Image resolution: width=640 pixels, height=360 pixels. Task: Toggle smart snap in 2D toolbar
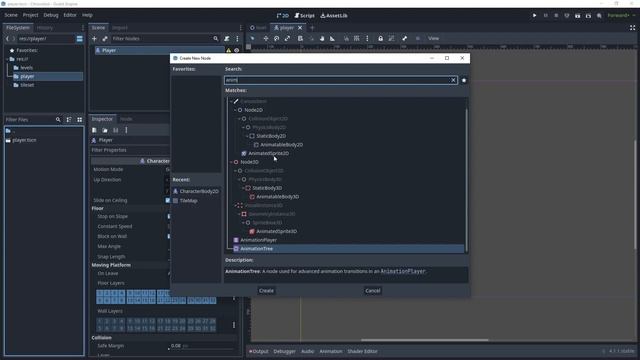[x=346, y=38]
